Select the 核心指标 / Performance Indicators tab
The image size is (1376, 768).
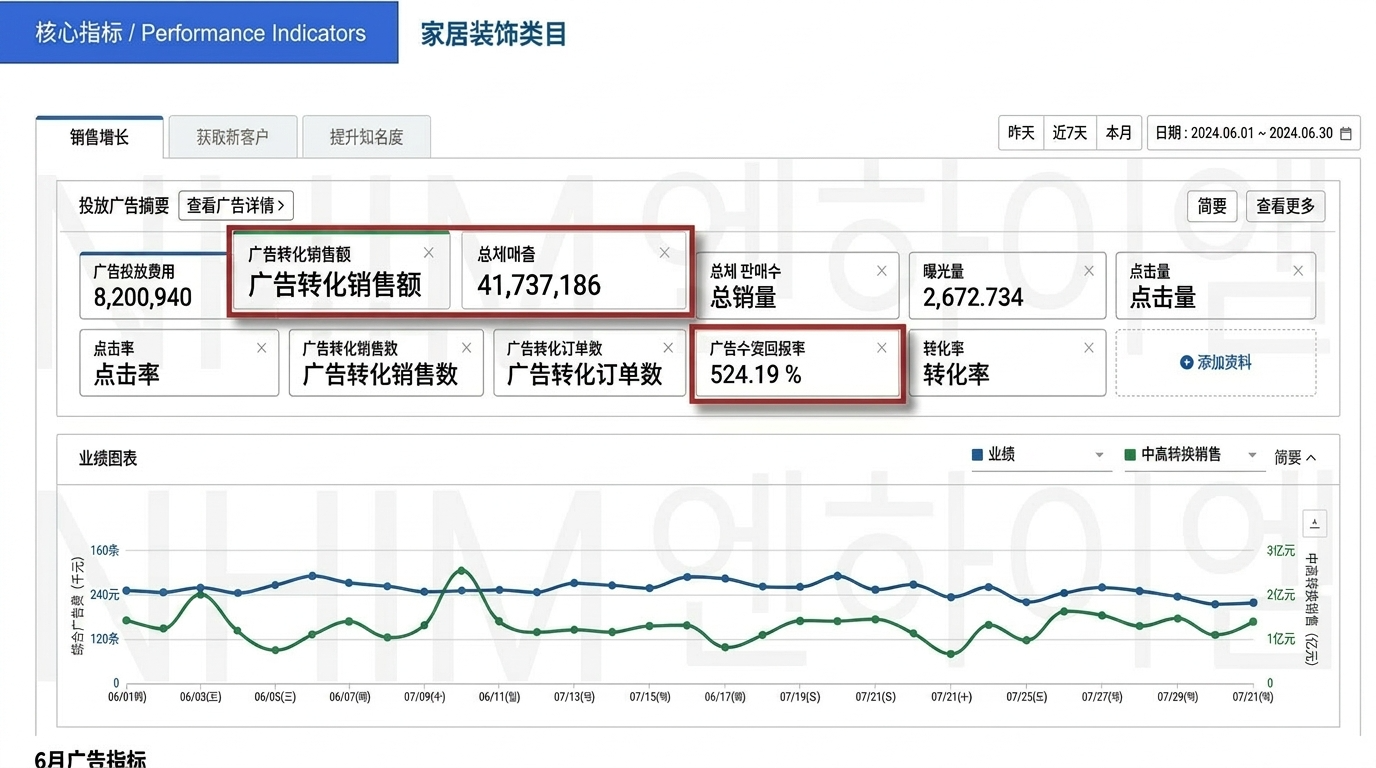click(199, 32)
